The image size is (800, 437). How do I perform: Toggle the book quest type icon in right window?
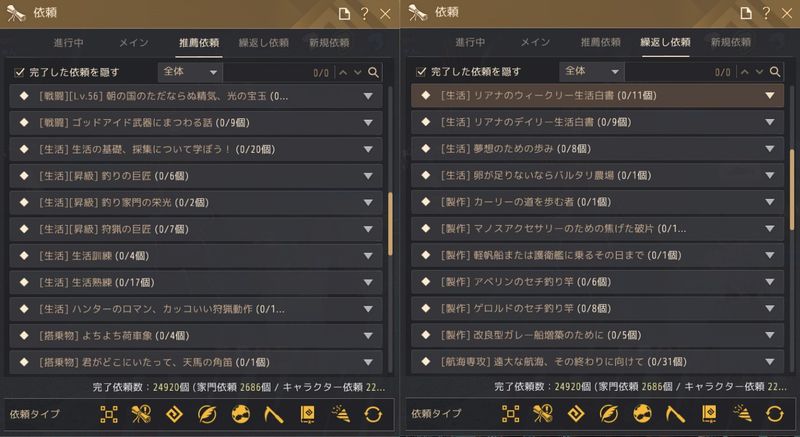pos(706,414)
